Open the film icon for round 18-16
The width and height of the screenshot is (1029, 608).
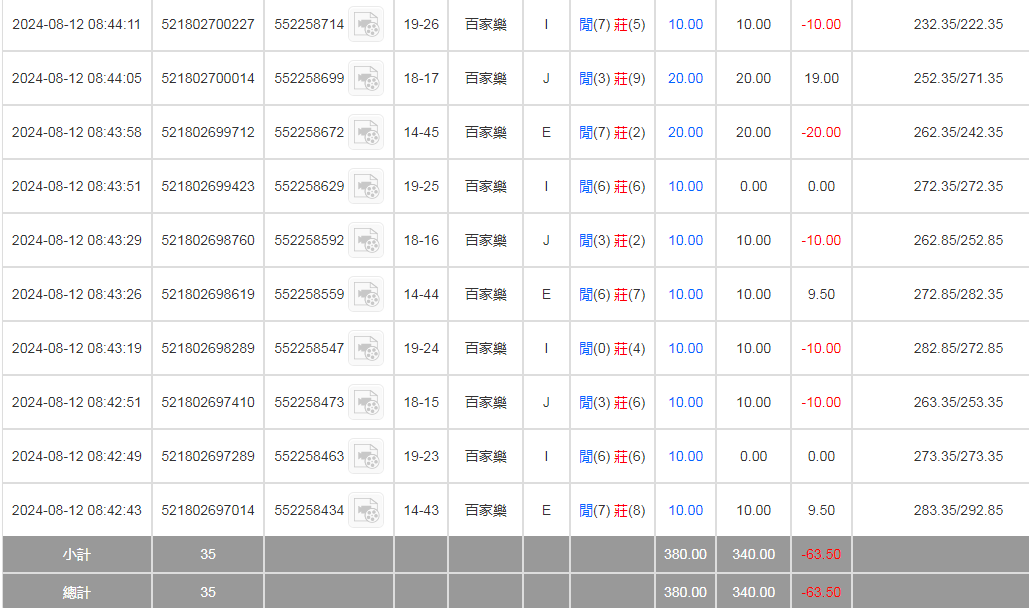[367, 240]
